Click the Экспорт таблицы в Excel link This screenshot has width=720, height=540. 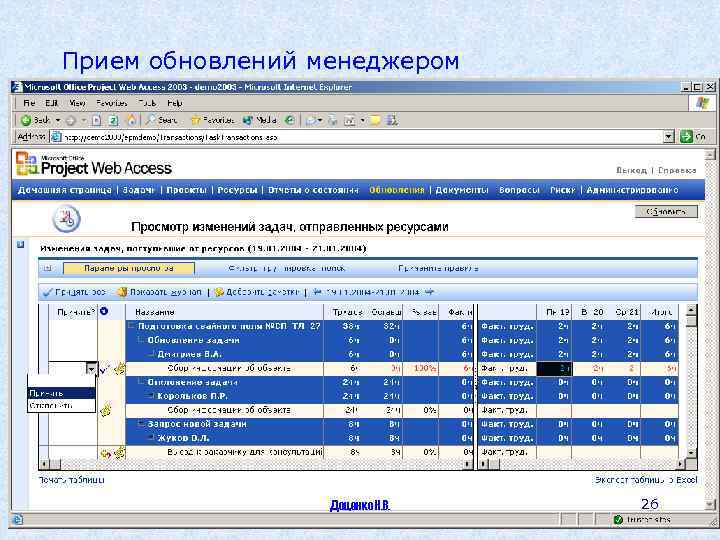[646, 479]
